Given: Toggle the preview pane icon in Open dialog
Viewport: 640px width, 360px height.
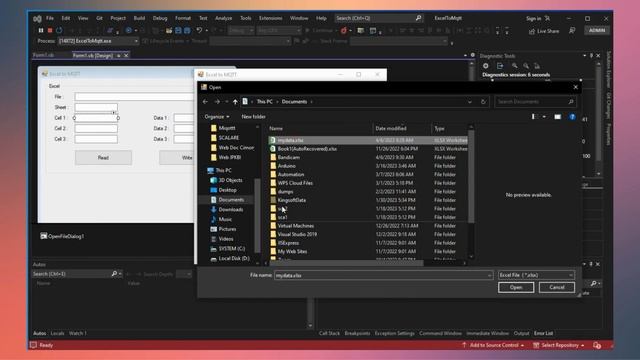Looking at the screenshot, I should [557, 117].
